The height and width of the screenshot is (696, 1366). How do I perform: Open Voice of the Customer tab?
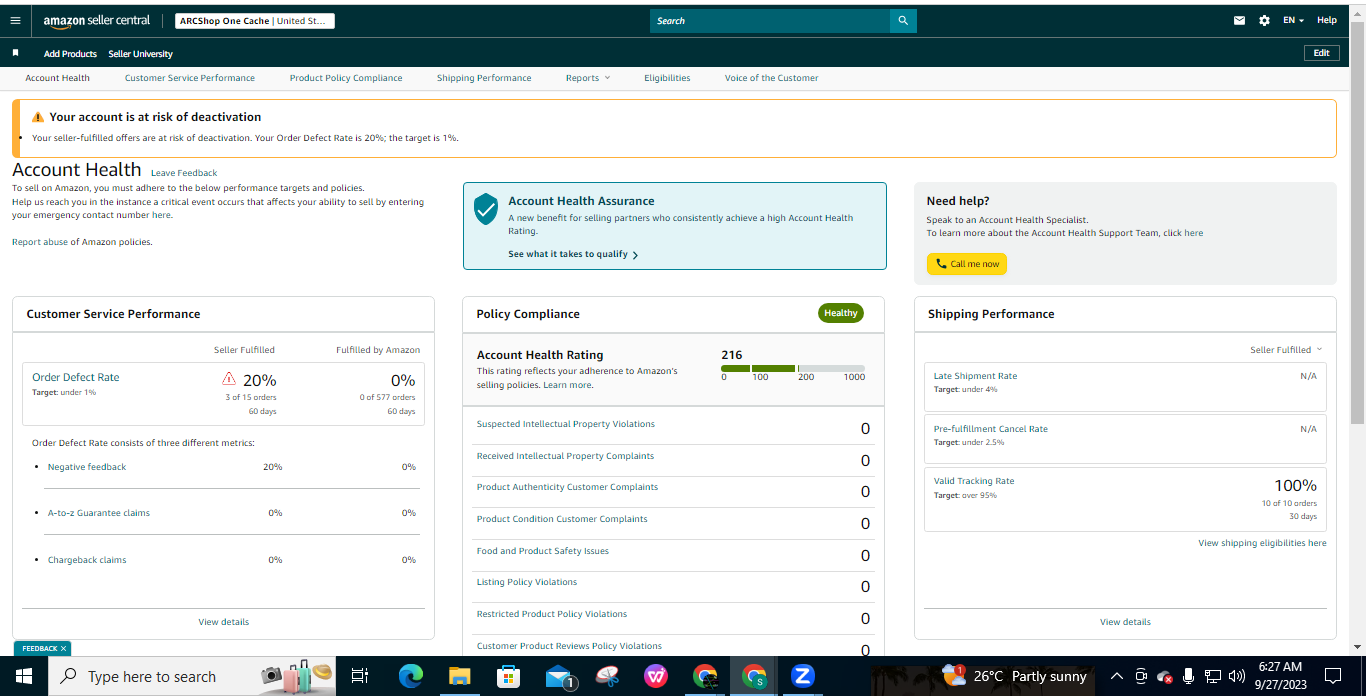pos(771,78)
